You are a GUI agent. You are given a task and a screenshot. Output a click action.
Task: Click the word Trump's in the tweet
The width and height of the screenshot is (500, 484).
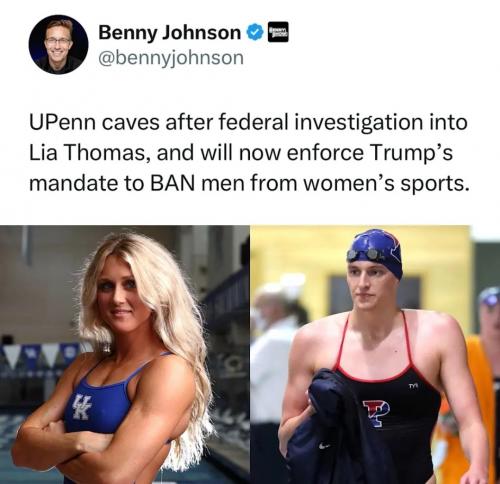[x=412, y=153]
